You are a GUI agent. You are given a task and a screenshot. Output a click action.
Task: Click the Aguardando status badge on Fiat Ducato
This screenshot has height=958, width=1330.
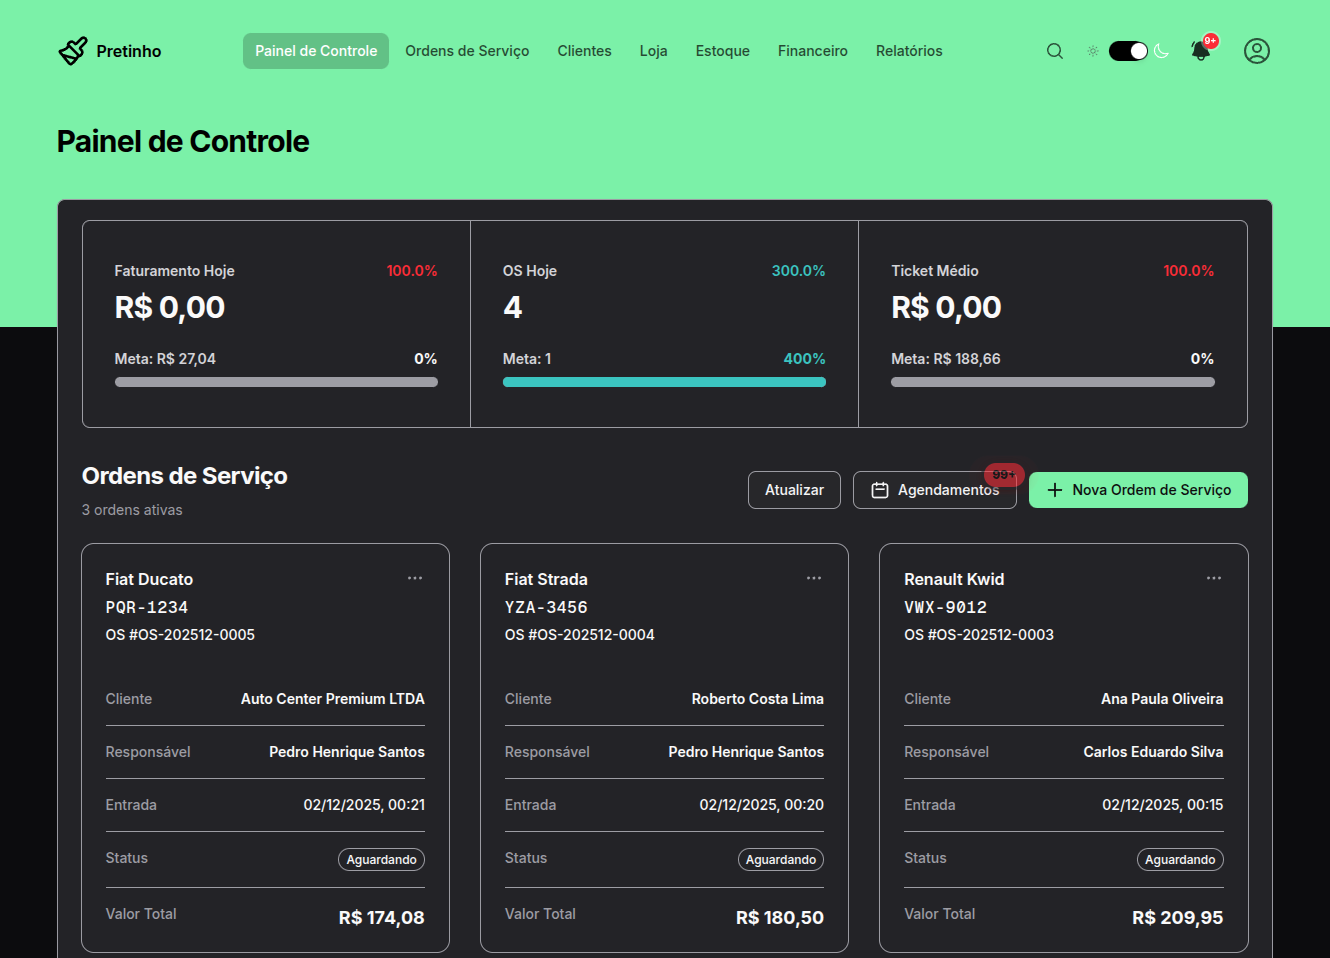pos(381,860)
